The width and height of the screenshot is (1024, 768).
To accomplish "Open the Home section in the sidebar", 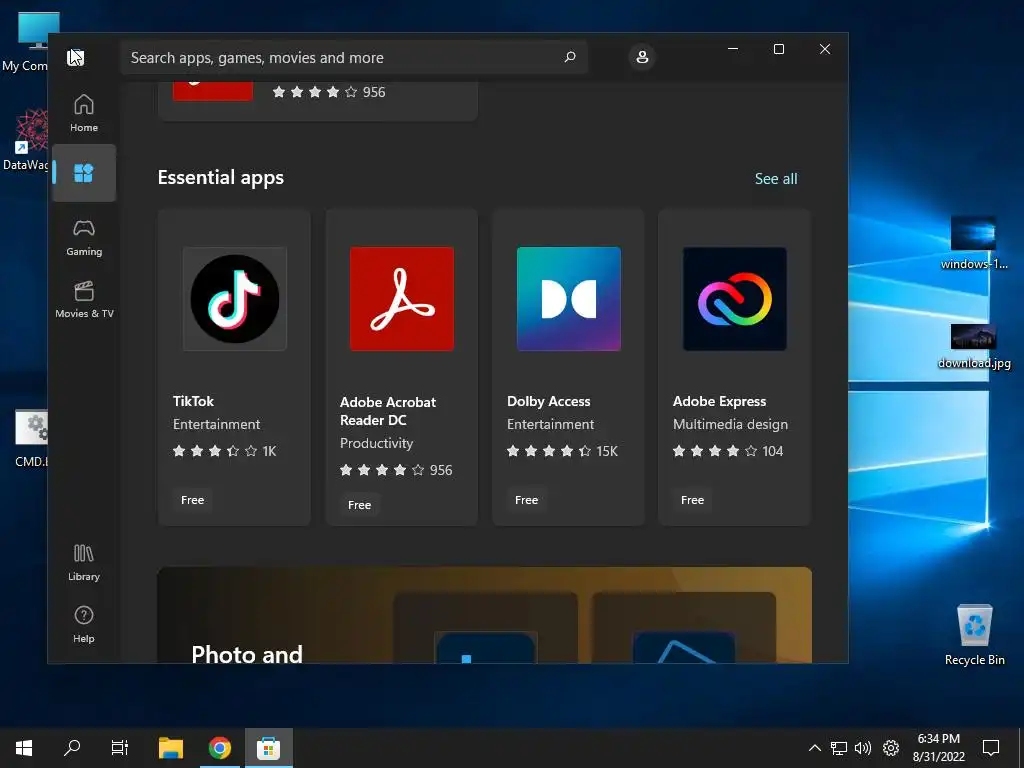I will [84, 113].
